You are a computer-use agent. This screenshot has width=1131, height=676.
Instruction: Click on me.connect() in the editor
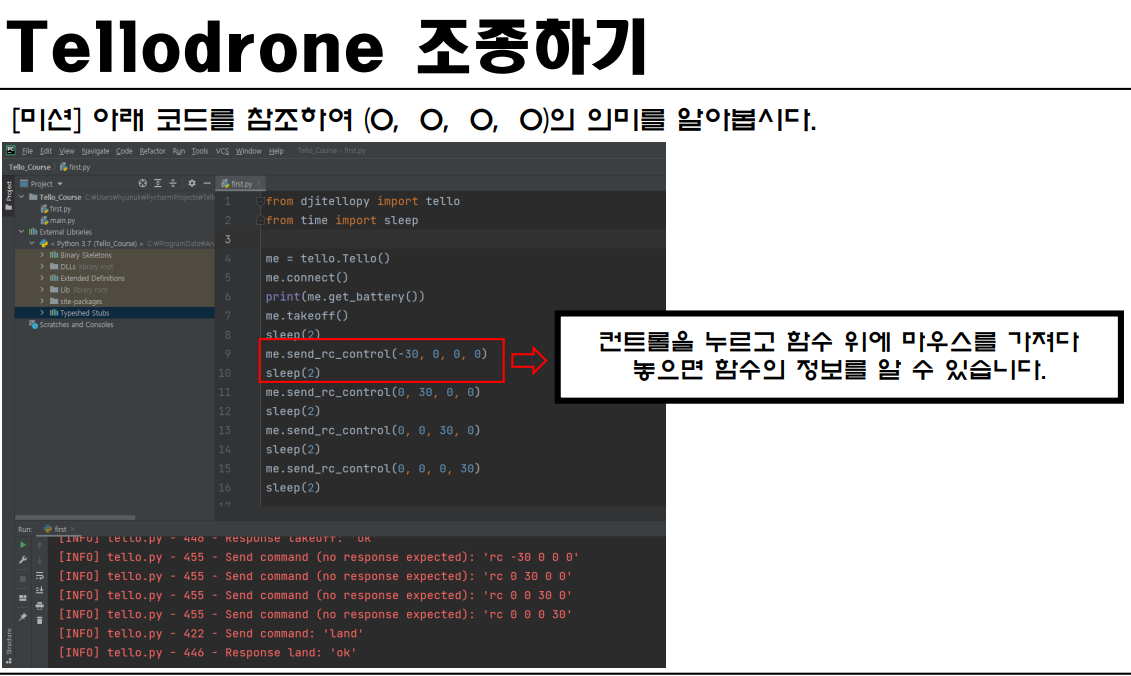[x=307, y=277]
